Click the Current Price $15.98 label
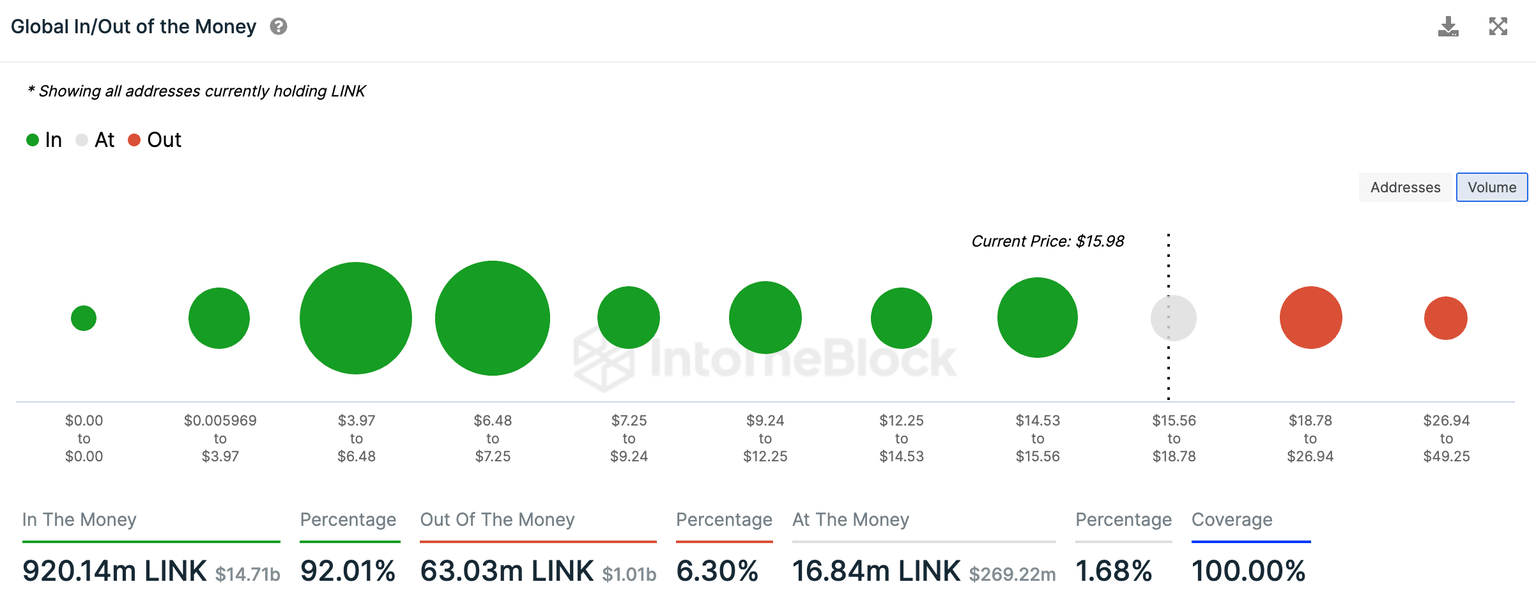The image size is (1536, 607). click(x=1047, y=241)
